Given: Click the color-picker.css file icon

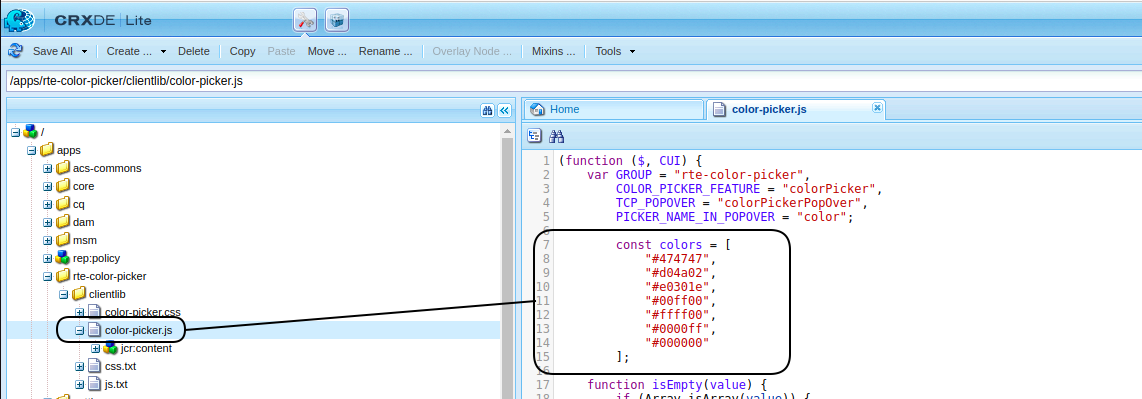Looking at the screenshot, I should coord(94,312).
